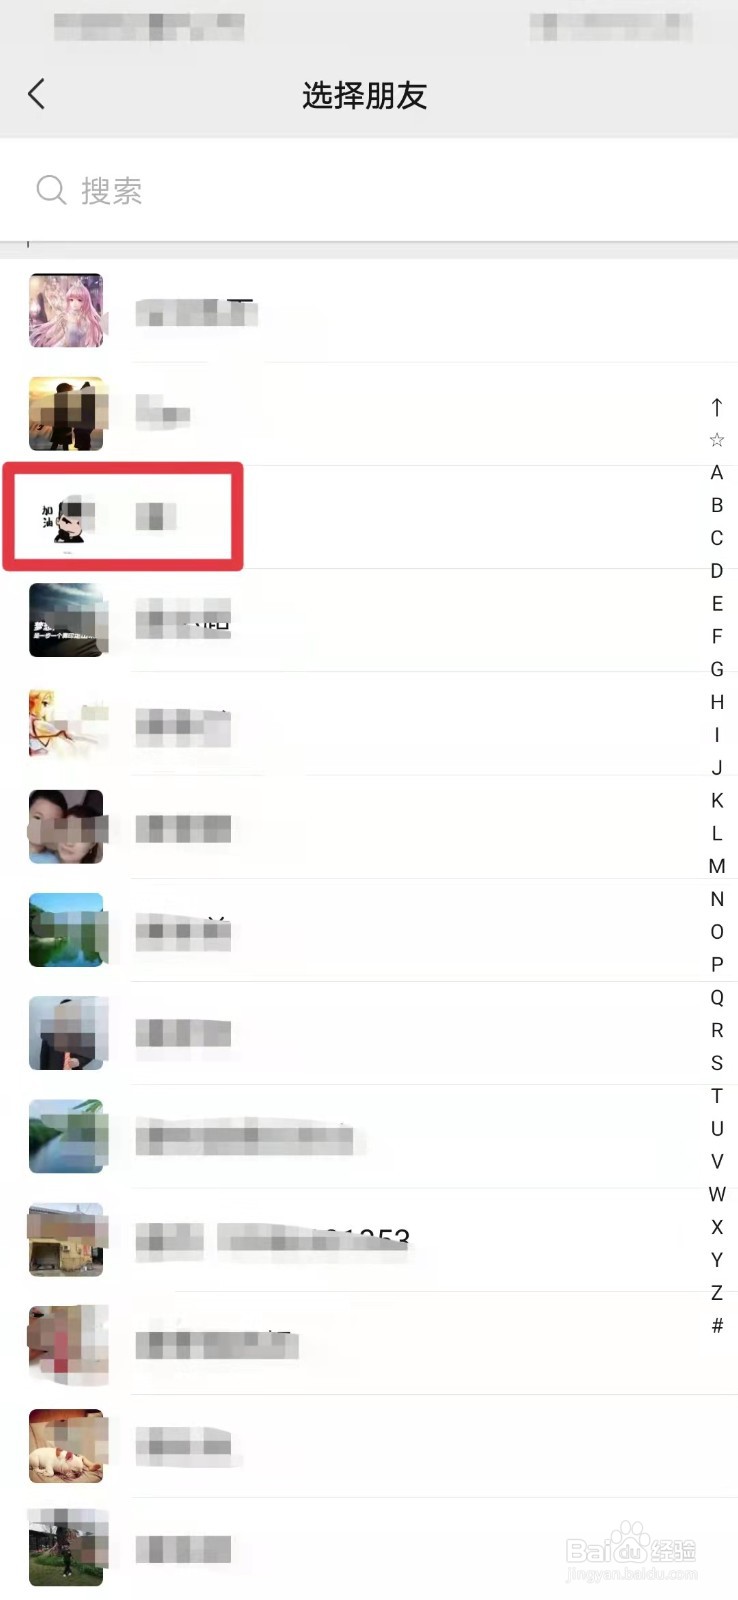Select the contact with number ending 253

pos(369,1241)
